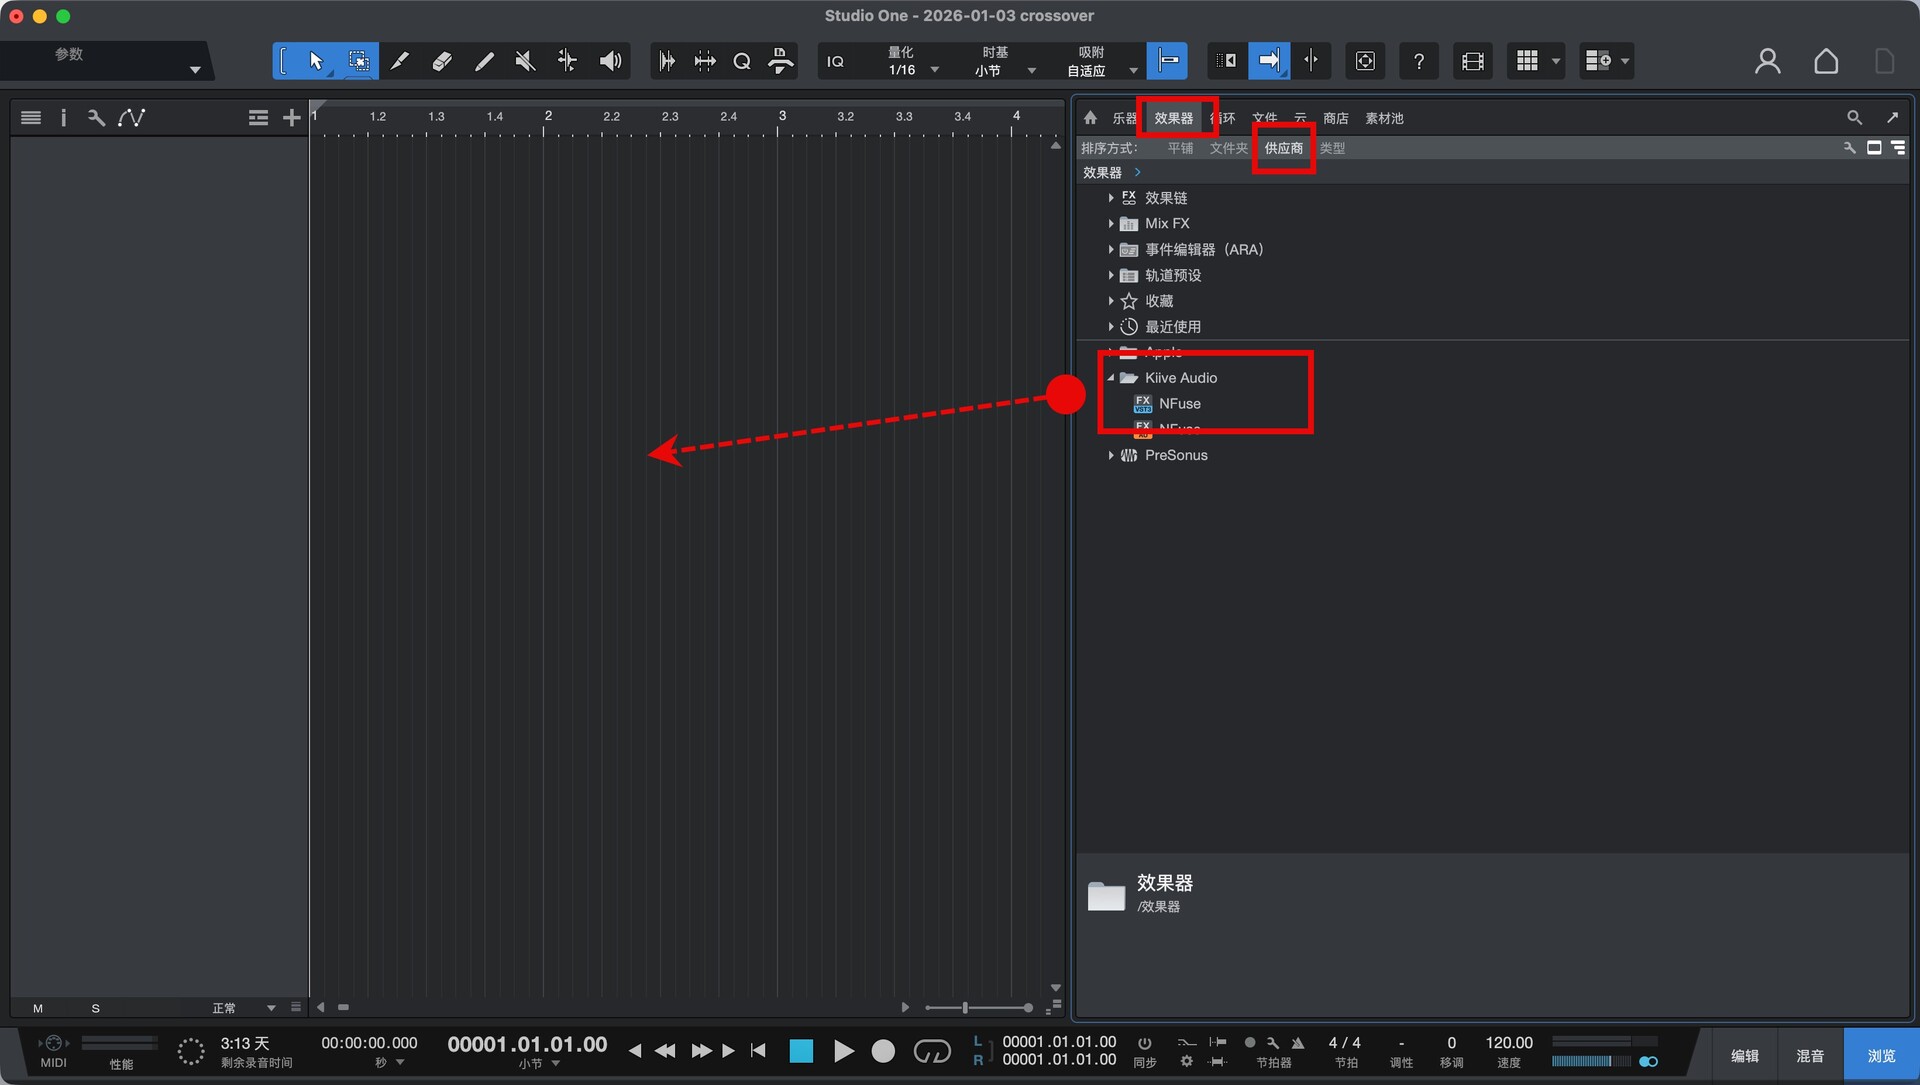Click the add track plus icon
The height and width of the screenshot is (1085, 1920).
click(291, 118)
